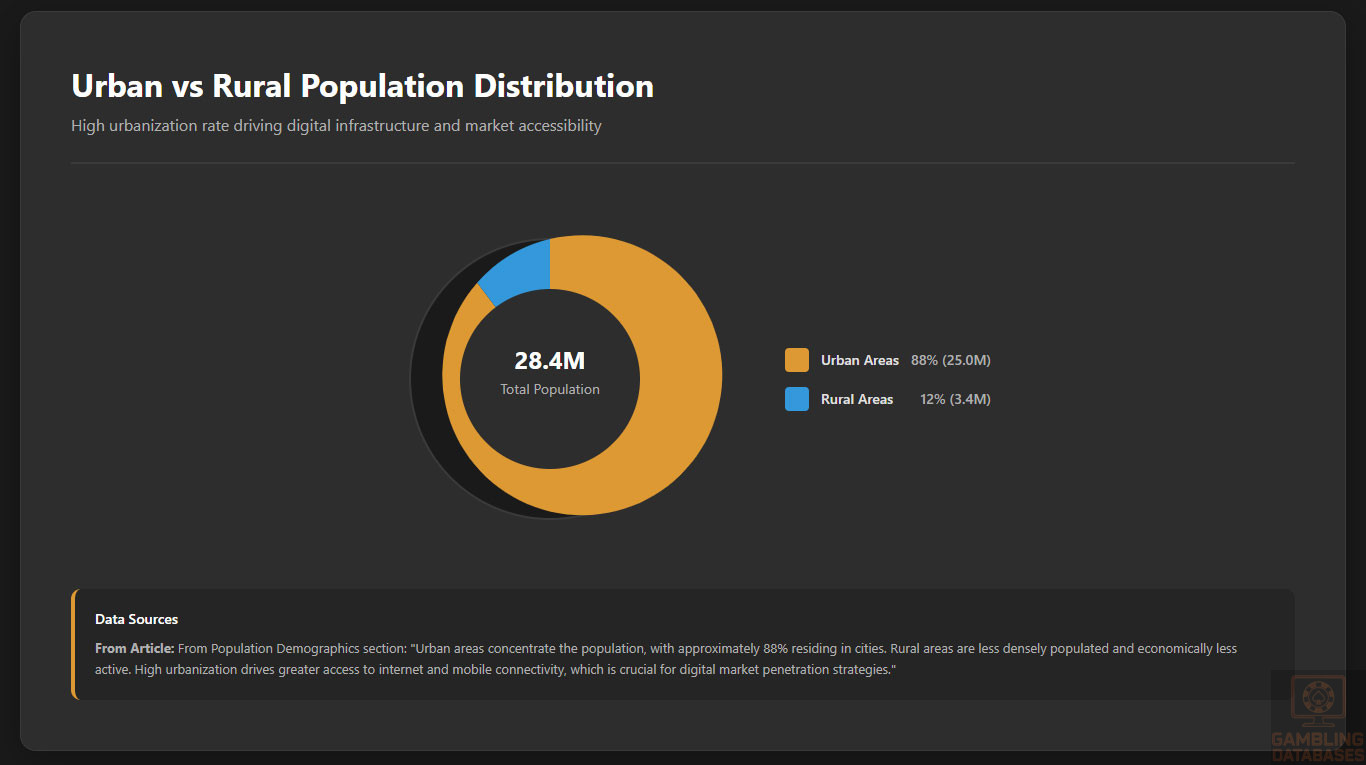Click the '88% (25.0M)' legend value
Viewport: 1366px width, 765px height.
tap(950, 360)
